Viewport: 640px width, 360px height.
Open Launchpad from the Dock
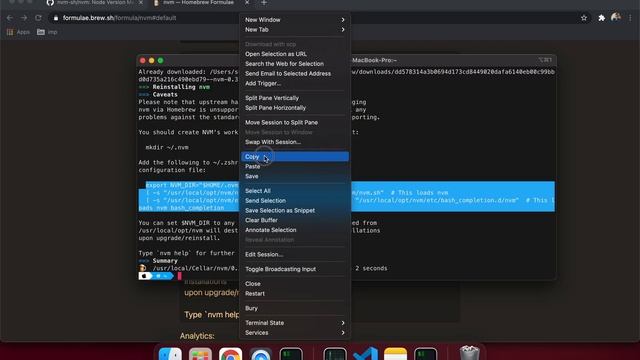tap(200, 354)
